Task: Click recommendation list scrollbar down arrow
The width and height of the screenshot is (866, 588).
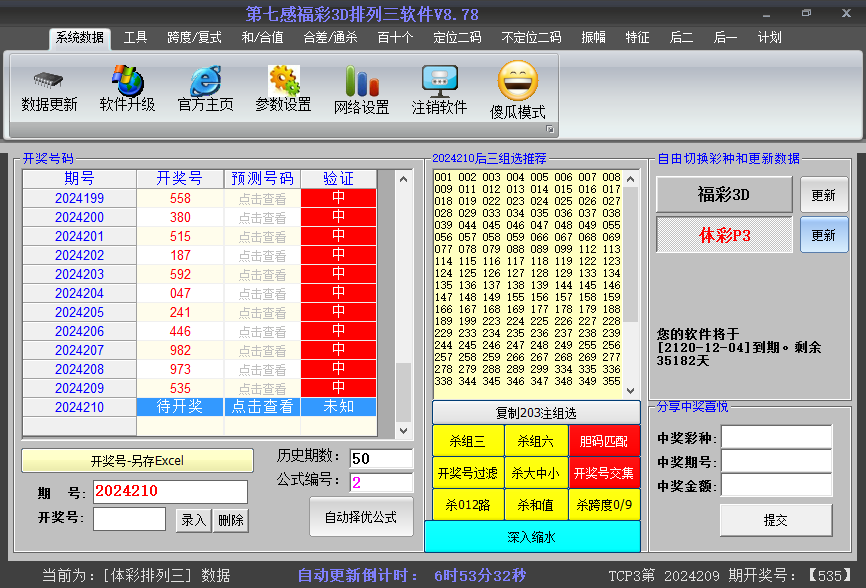Action: (x=631, y=391)
